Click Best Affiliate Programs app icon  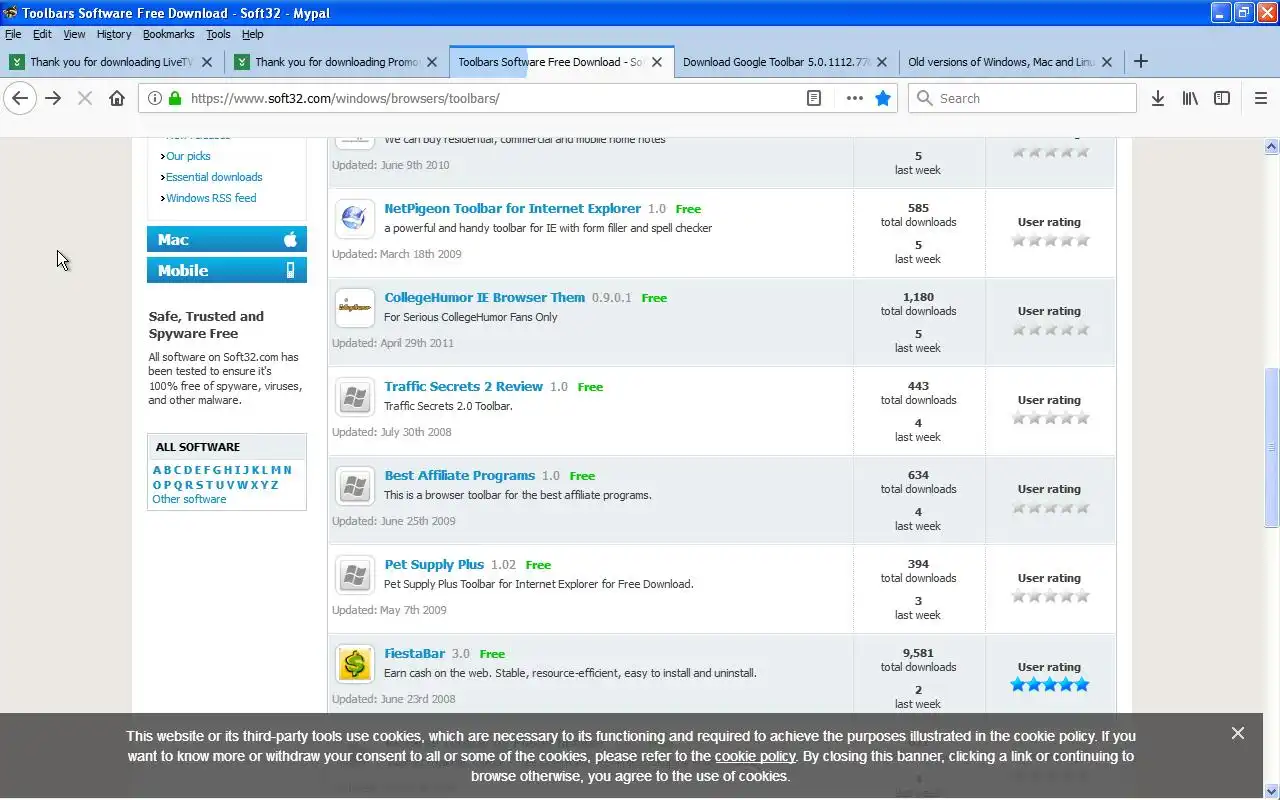[x=354, y=486]
